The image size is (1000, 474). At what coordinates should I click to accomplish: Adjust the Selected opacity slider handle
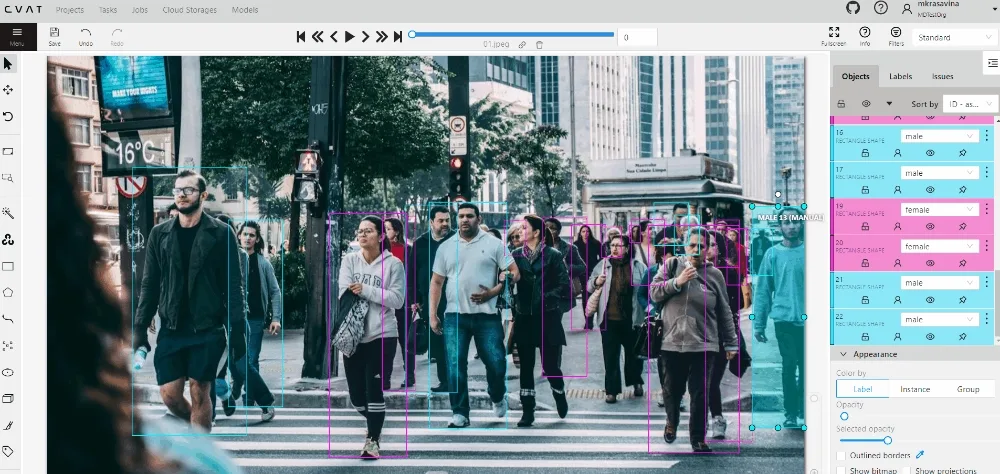pos(887,440)
